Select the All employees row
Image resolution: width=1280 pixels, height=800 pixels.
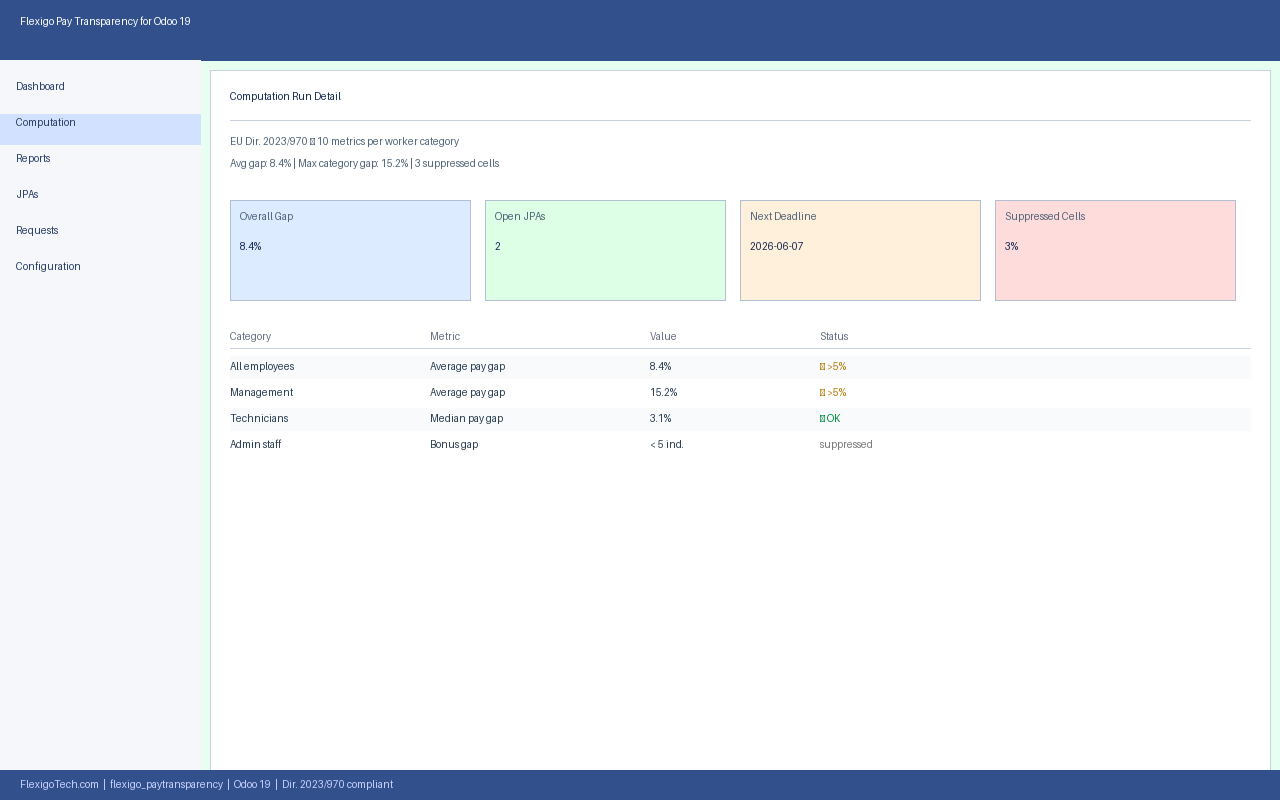[x=740, y=367]
